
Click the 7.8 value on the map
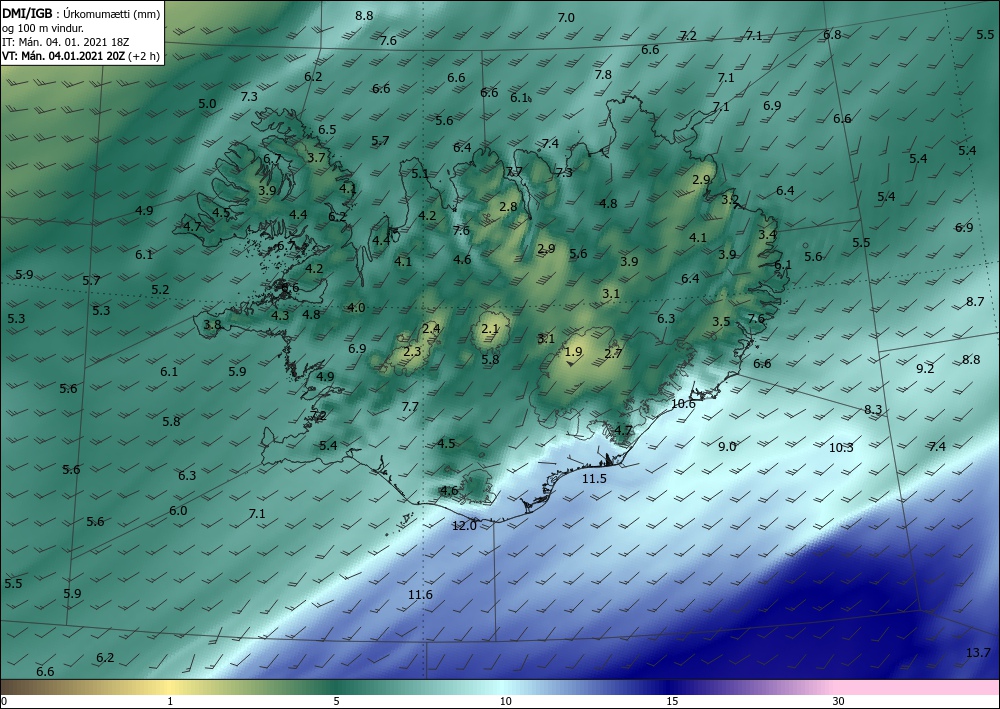point(603,75)
